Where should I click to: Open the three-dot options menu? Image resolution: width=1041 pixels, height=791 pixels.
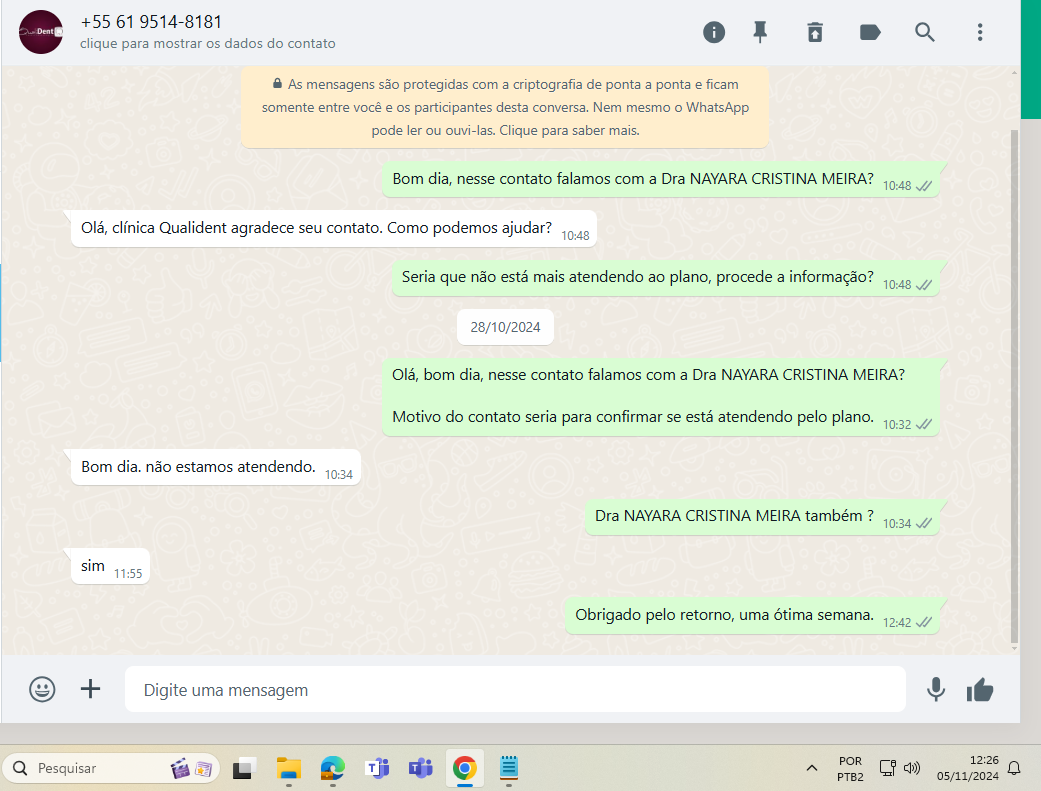[980, 32]
